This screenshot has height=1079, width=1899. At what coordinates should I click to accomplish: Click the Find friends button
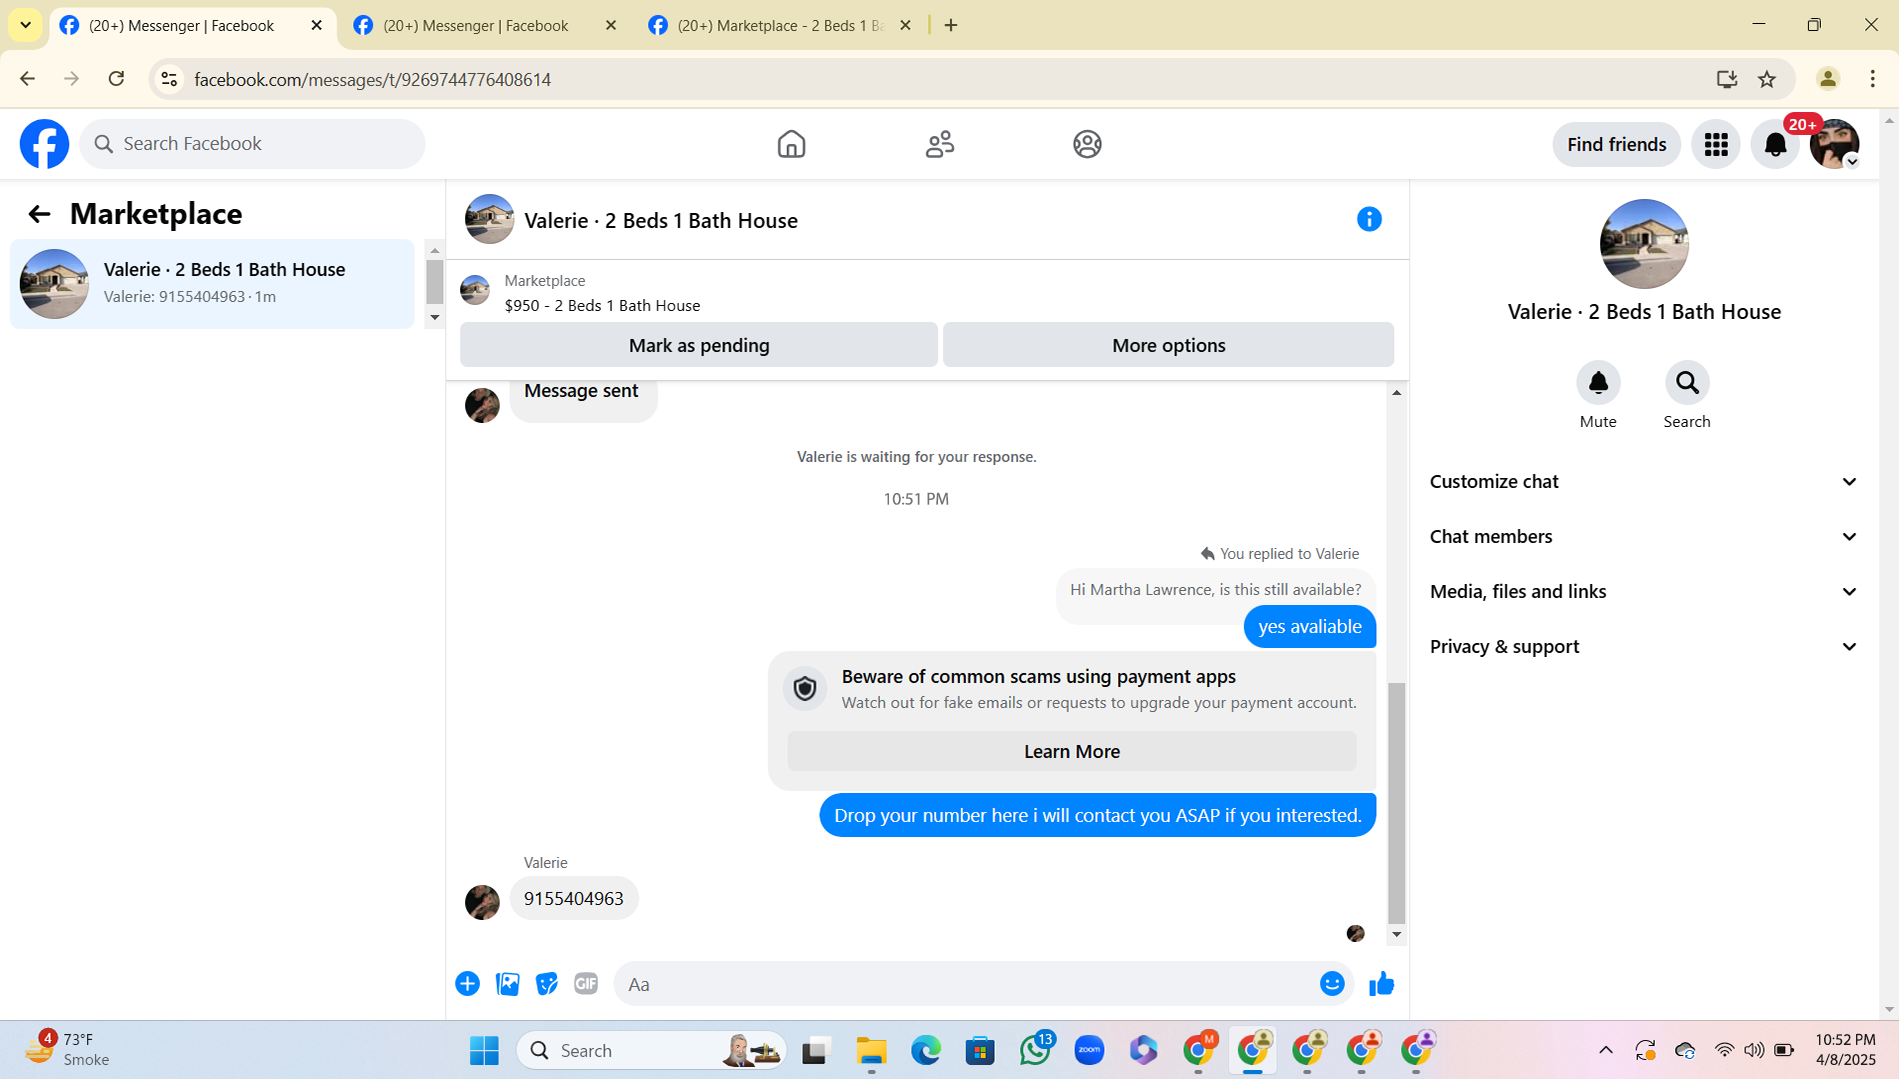click(1616, 145)
